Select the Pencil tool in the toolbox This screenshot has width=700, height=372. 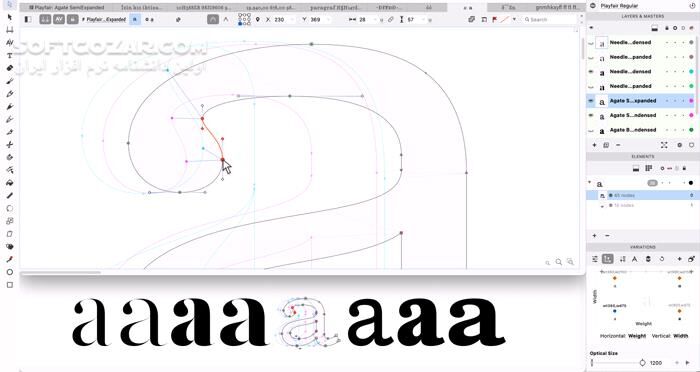pyautogui.click(x=10, y=94)
